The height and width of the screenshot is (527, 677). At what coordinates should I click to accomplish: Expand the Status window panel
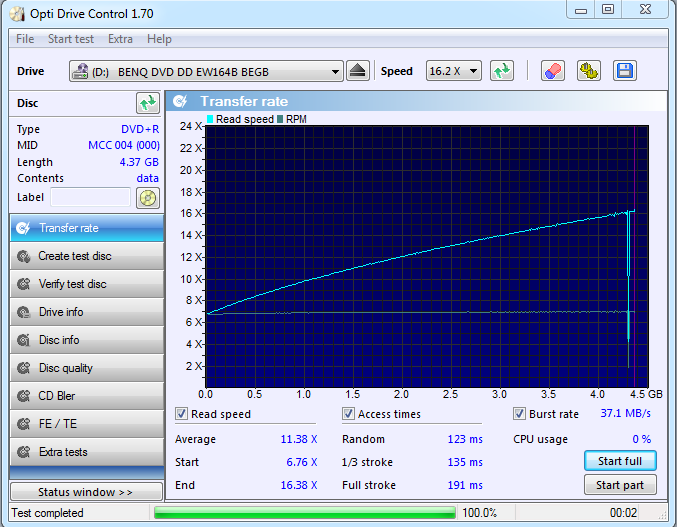tap(86, 492)
